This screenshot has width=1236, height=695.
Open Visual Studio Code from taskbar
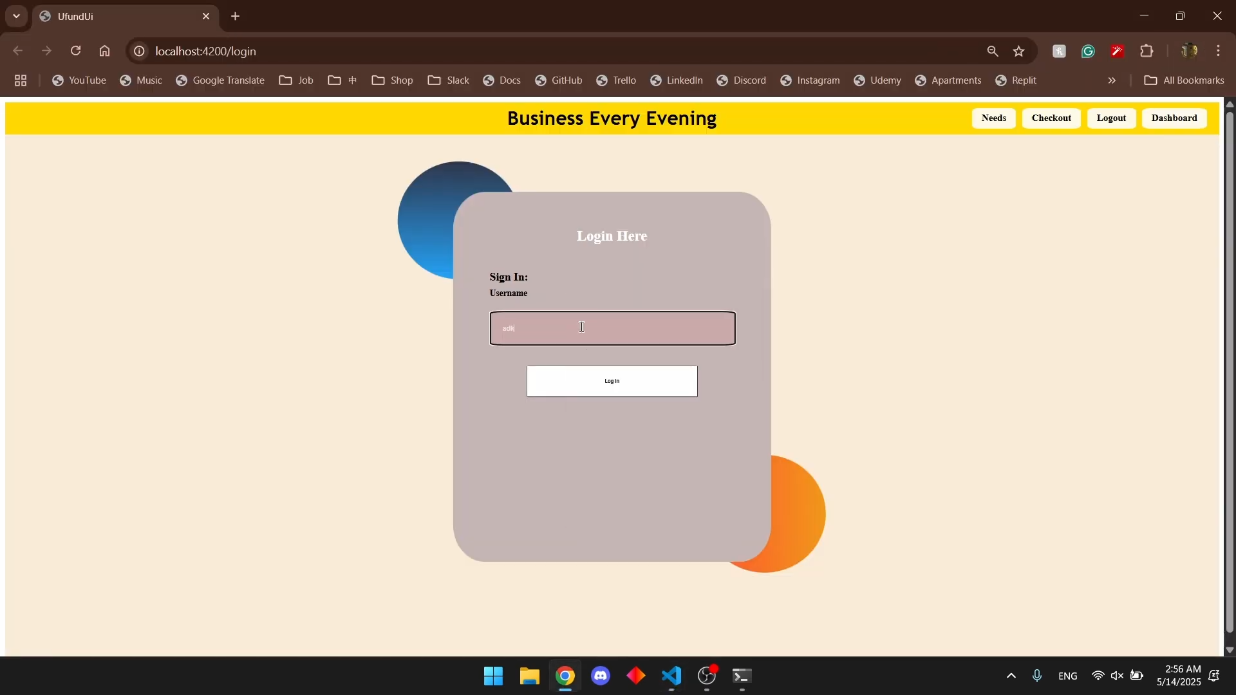pos(671,676)
